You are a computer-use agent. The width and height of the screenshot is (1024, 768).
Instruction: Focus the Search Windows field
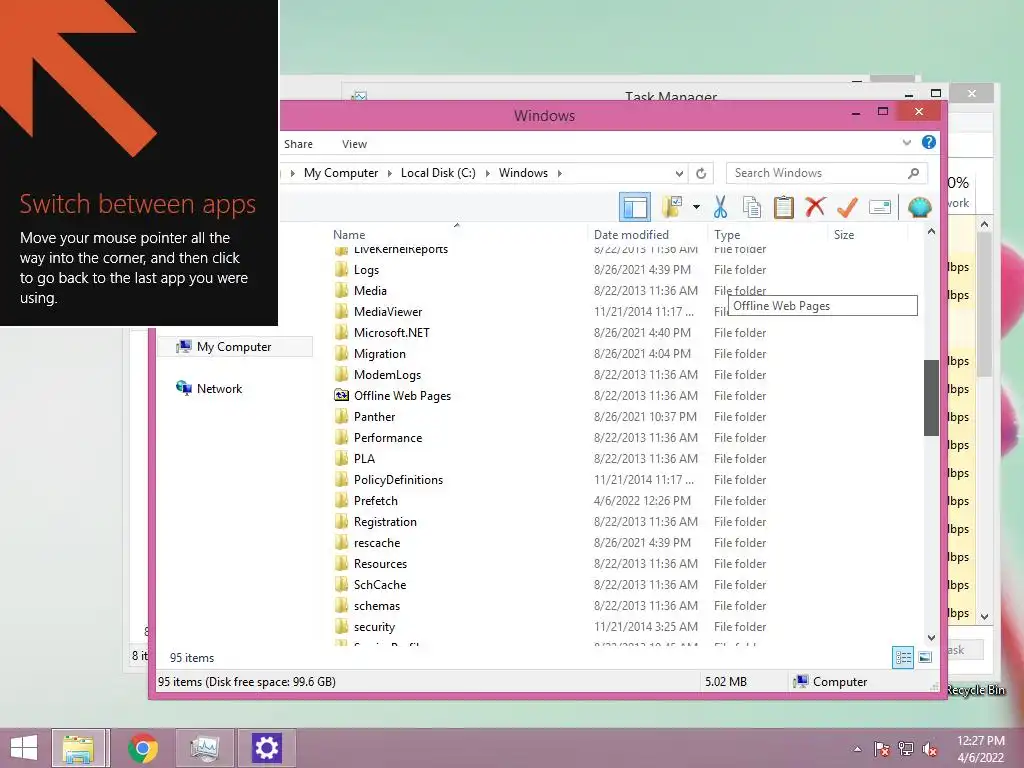(x=827, y=173)
